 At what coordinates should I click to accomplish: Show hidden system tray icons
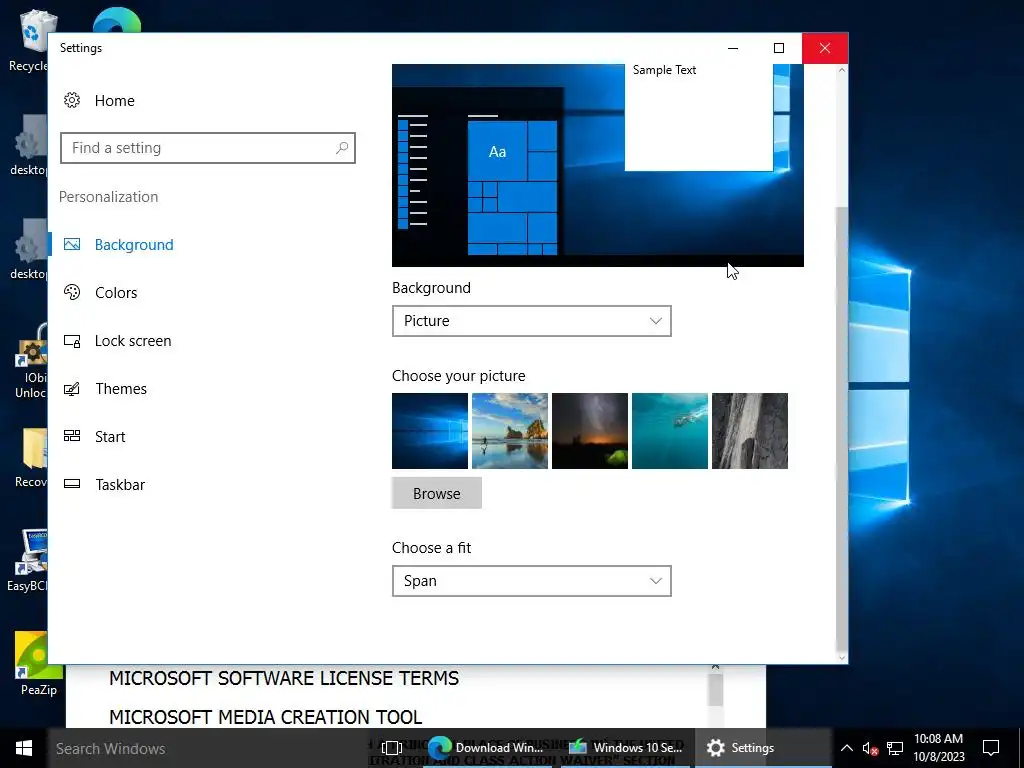pyautogui.click(x=846, y=748)
